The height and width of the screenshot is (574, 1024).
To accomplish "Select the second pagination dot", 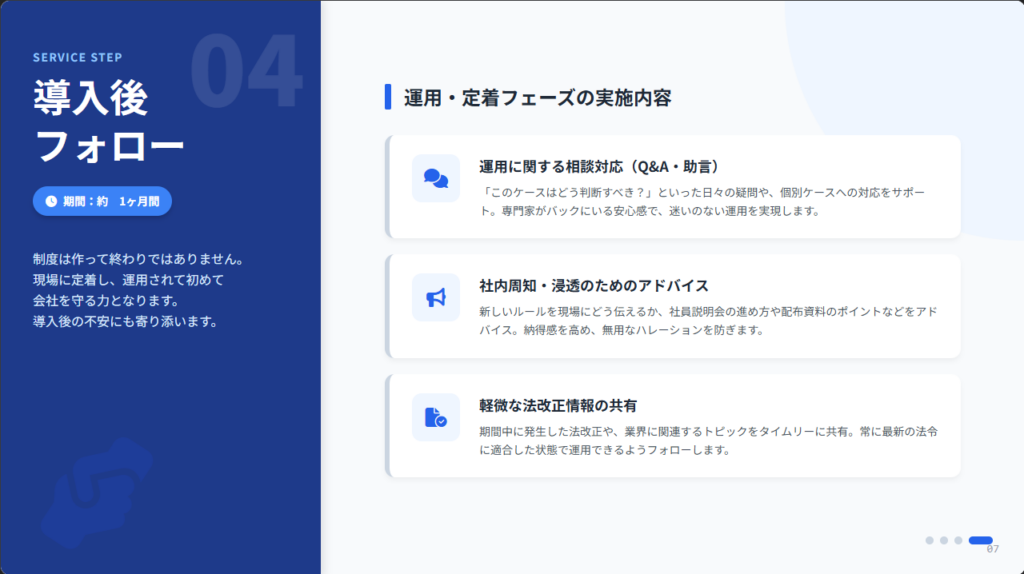I will [x=944, y=540].
